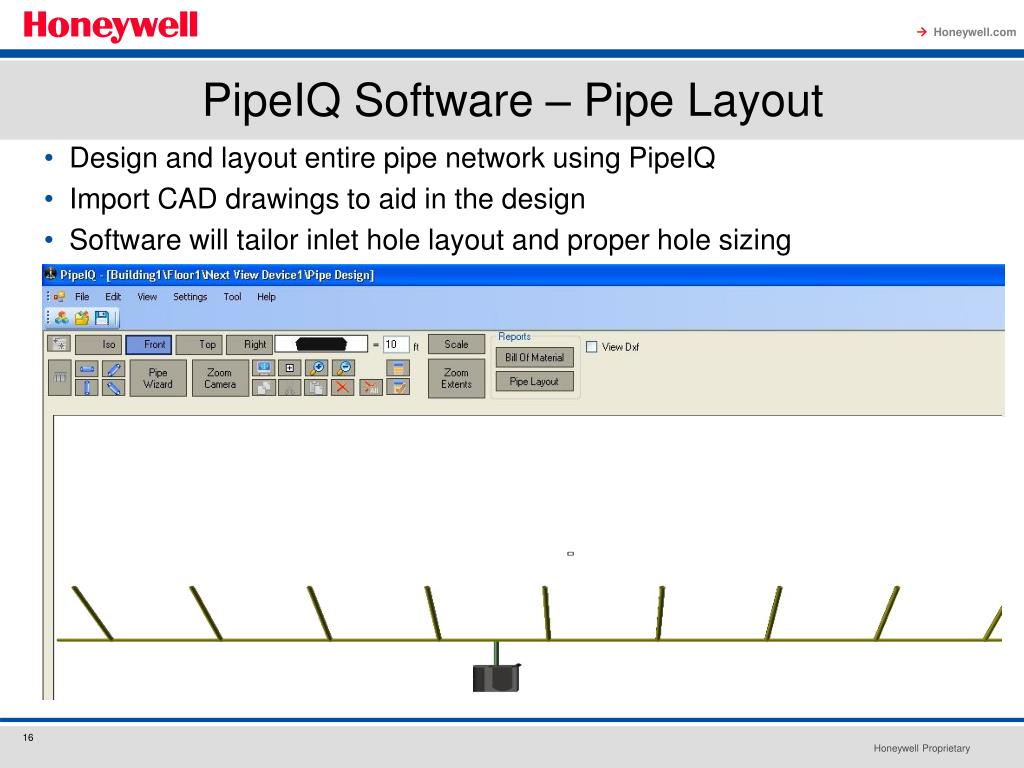This screenshot has width=1024, height=768.
Task: Click the upper properties list icon
Action: pos(398,368)
